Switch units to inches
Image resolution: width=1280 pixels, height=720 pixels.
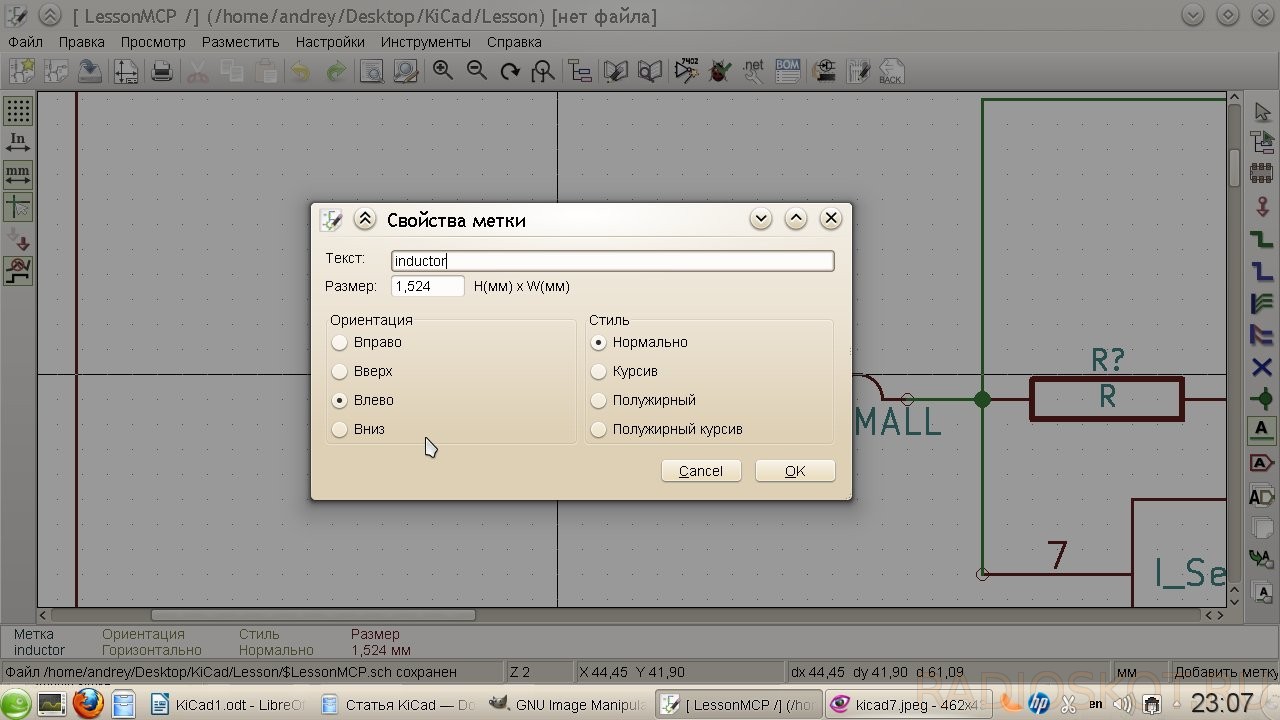click(18, 143)
